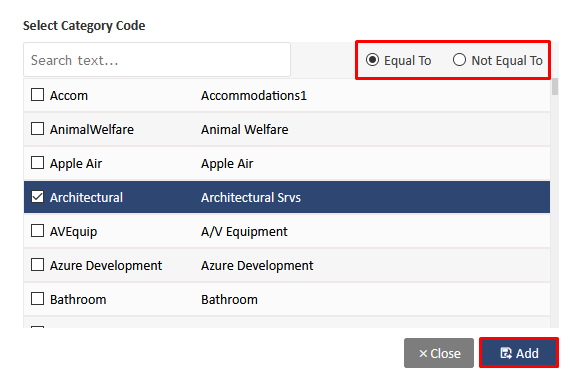Click the Architectural Srvs highlighted row

tap(287, 197)
